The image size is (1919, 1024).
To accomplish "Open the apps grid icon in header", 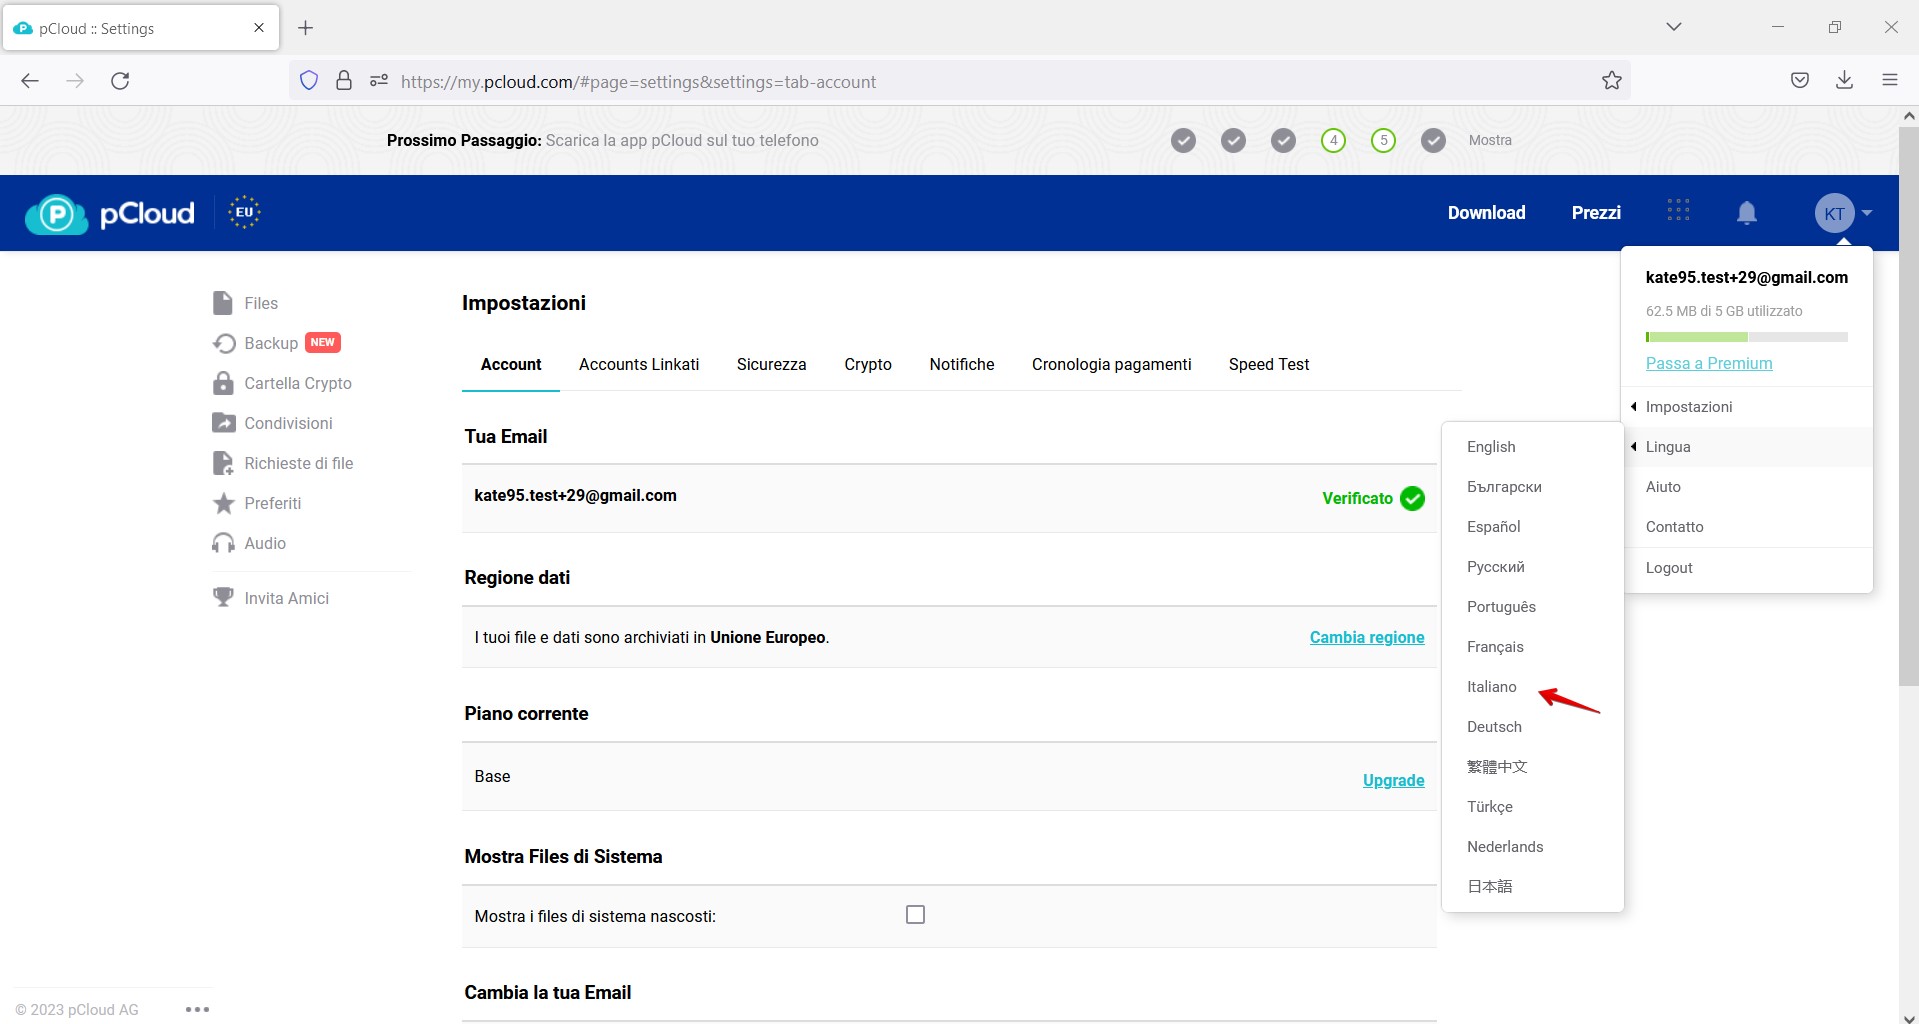I will pos(1678,210).
